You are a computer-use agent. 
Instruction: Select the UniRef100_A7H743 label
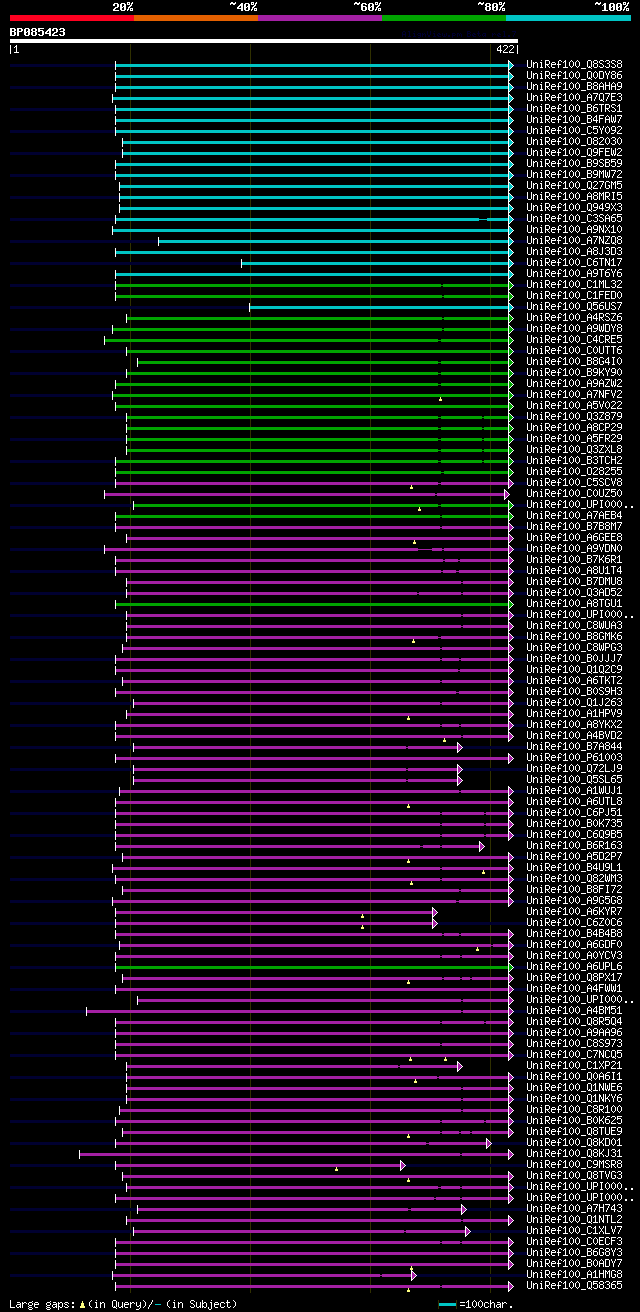(x=574, y=1208)
